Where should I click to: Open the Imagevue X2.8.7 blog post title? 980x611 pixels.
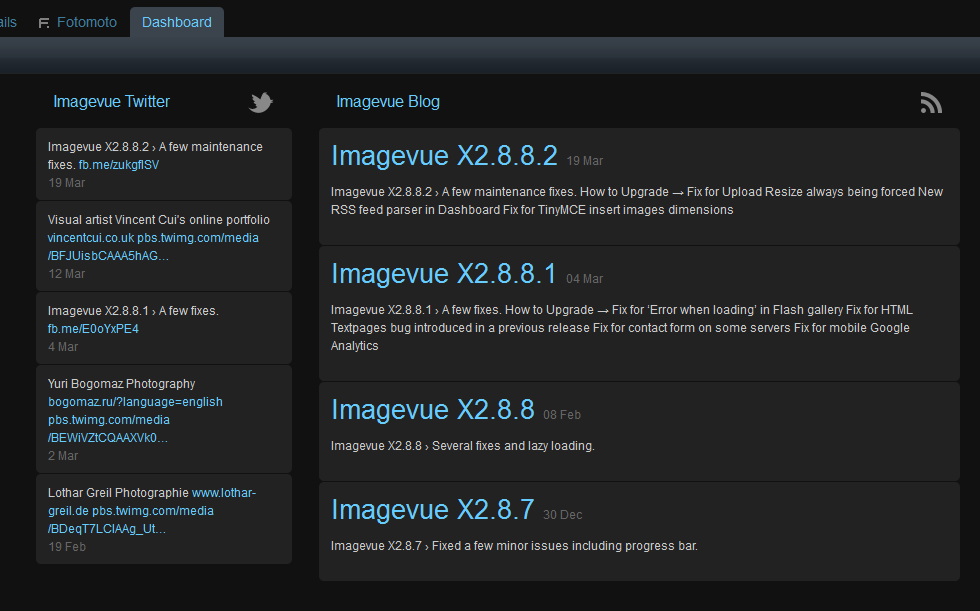click(432, 510)
